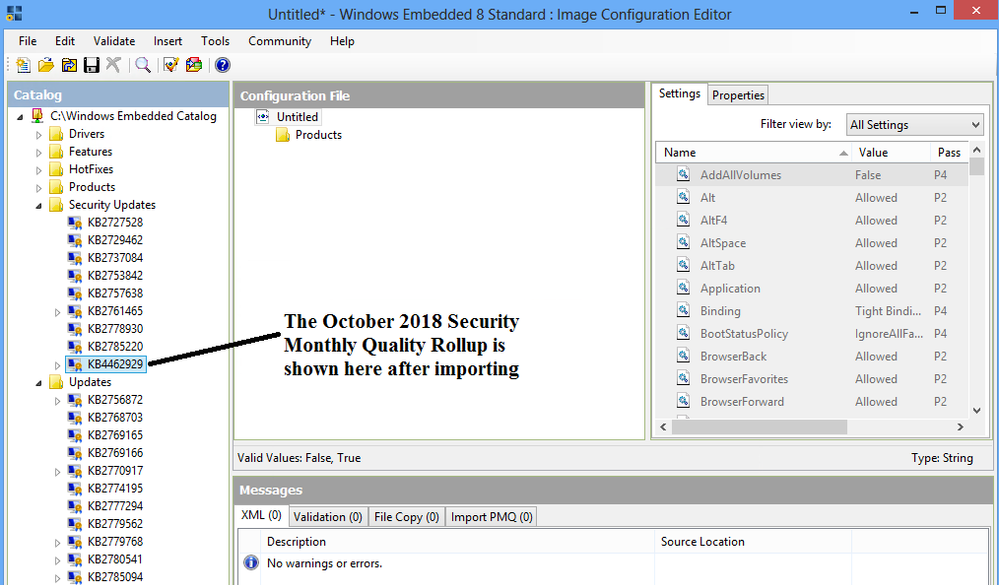The height and width of the screenshot is (585, 999).
Task: Expand the KB2770917 node
Action: pyautogui.click(x=57, y=472)
